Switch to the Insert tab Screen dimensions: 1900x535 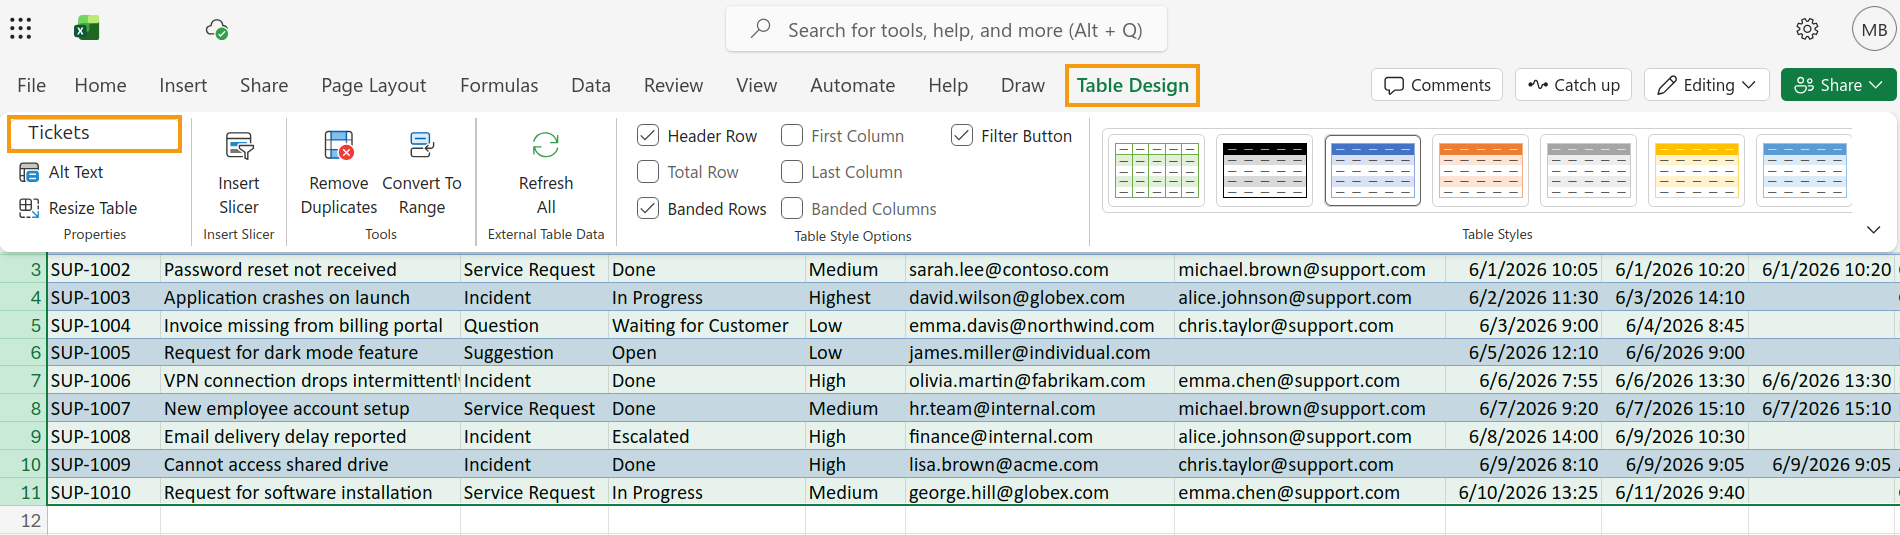tap(183, 85)
